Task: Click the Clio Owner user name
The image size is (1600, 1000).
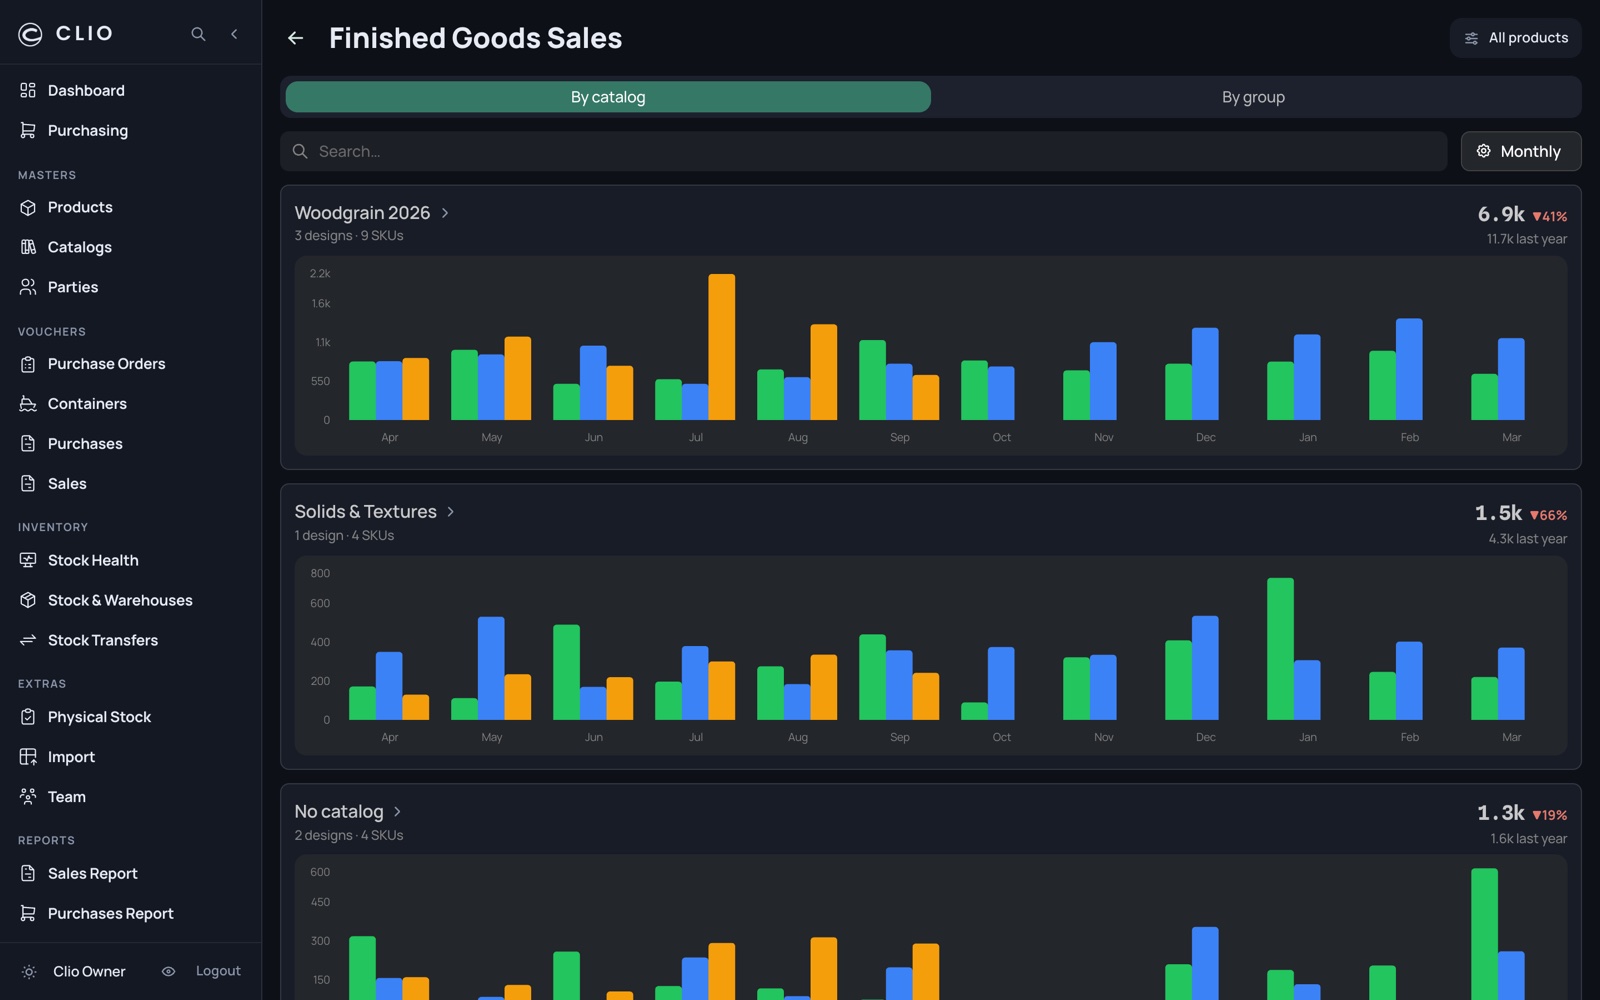Action: [x=89, y=972]
